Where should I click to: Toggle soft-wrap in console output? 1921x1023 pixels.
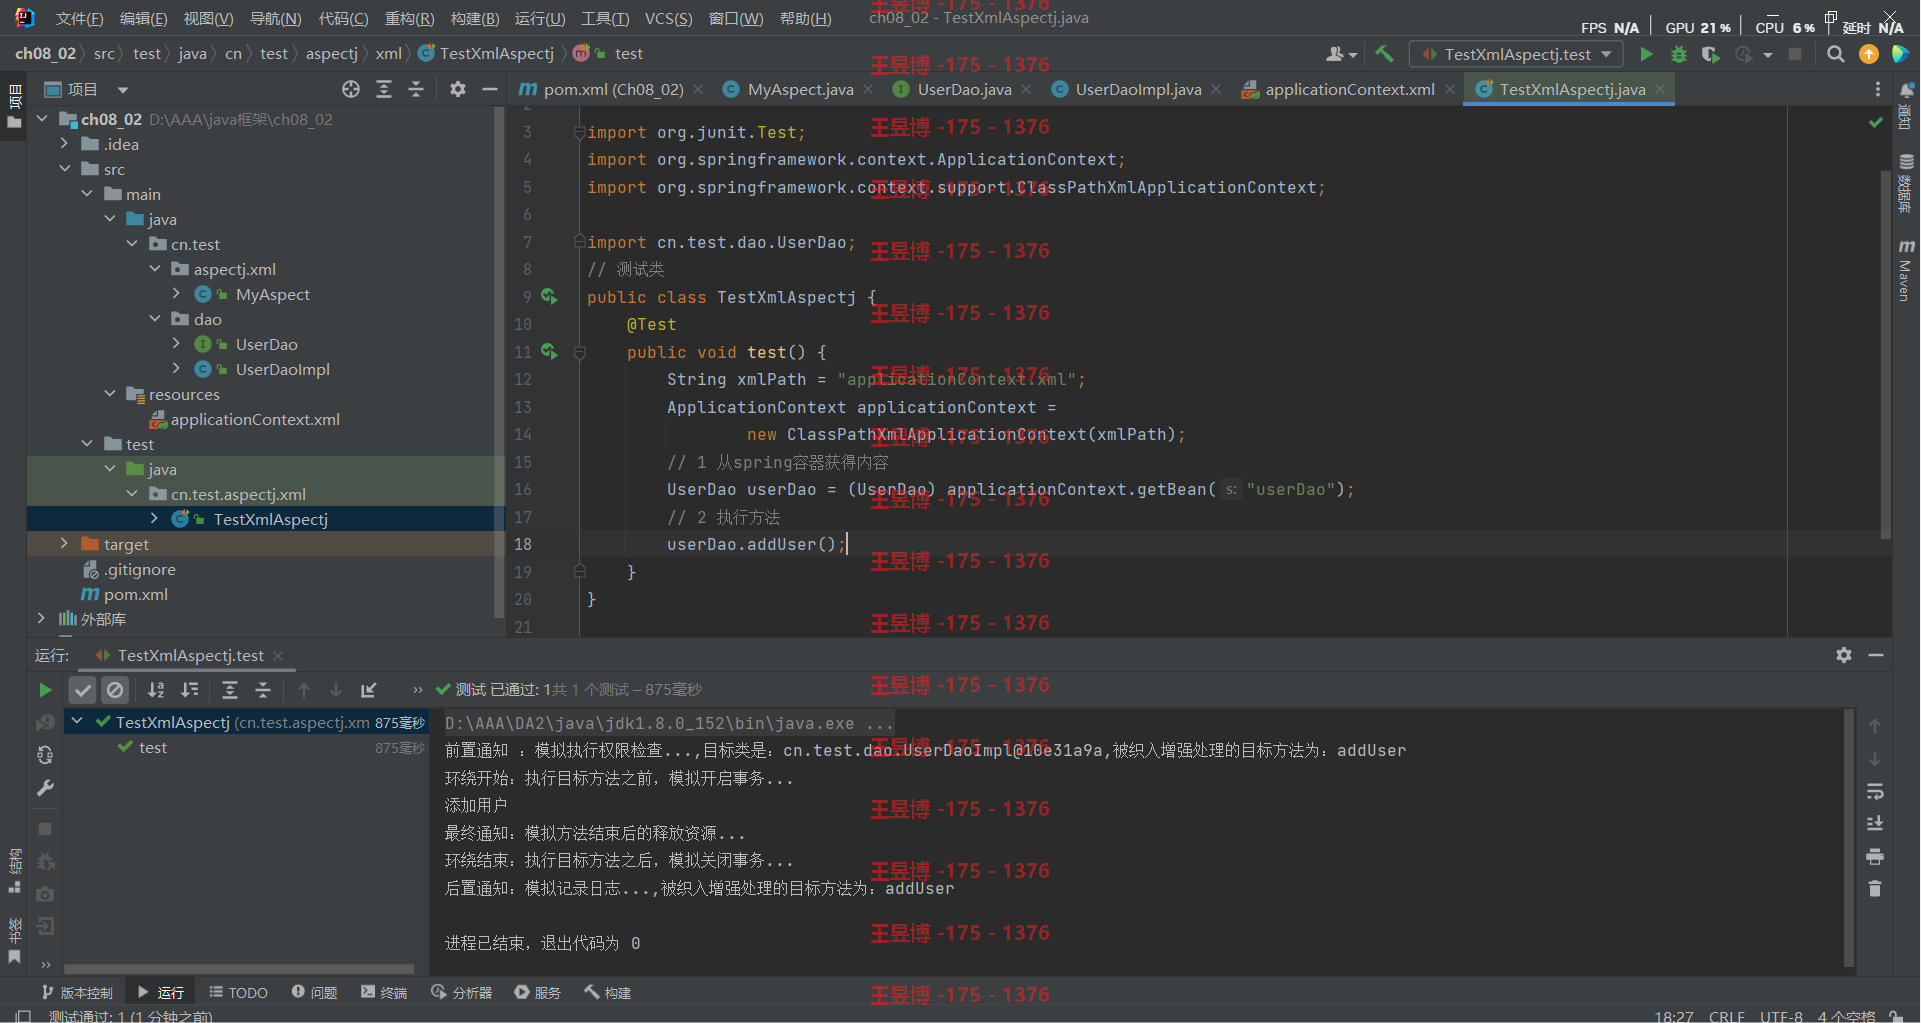[1875, 791]
